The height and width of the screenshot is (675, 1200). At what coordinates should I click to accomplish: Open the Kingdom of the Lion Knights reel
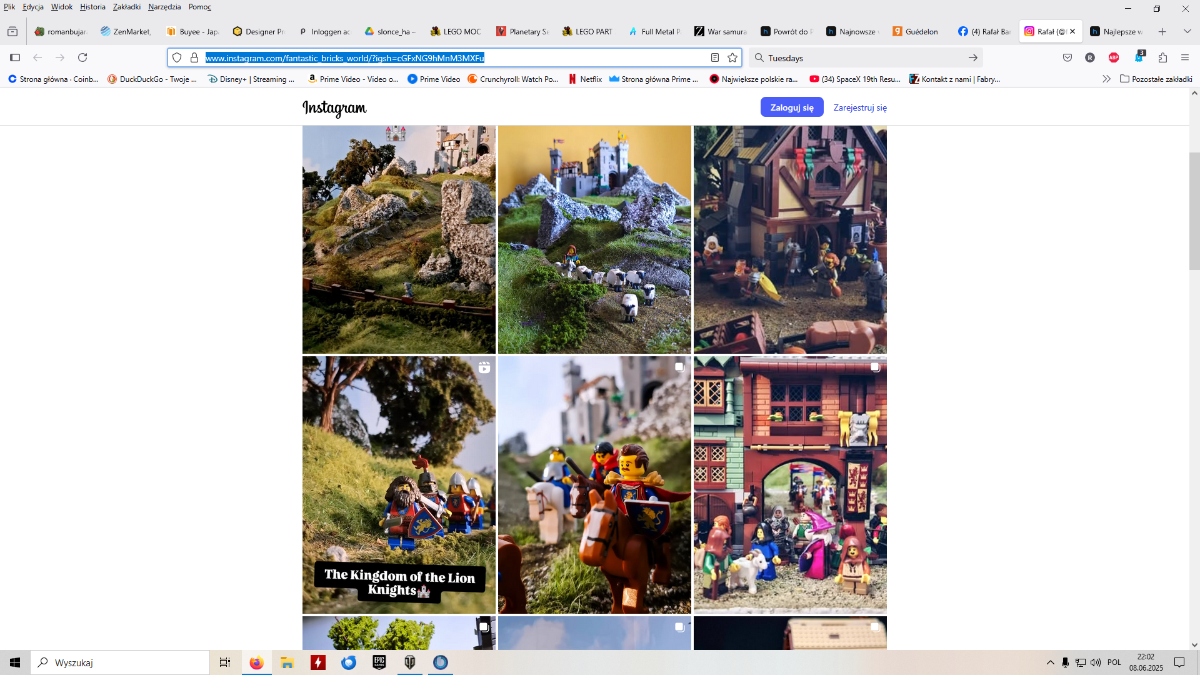pyautogui.click(x=399, y=484)
